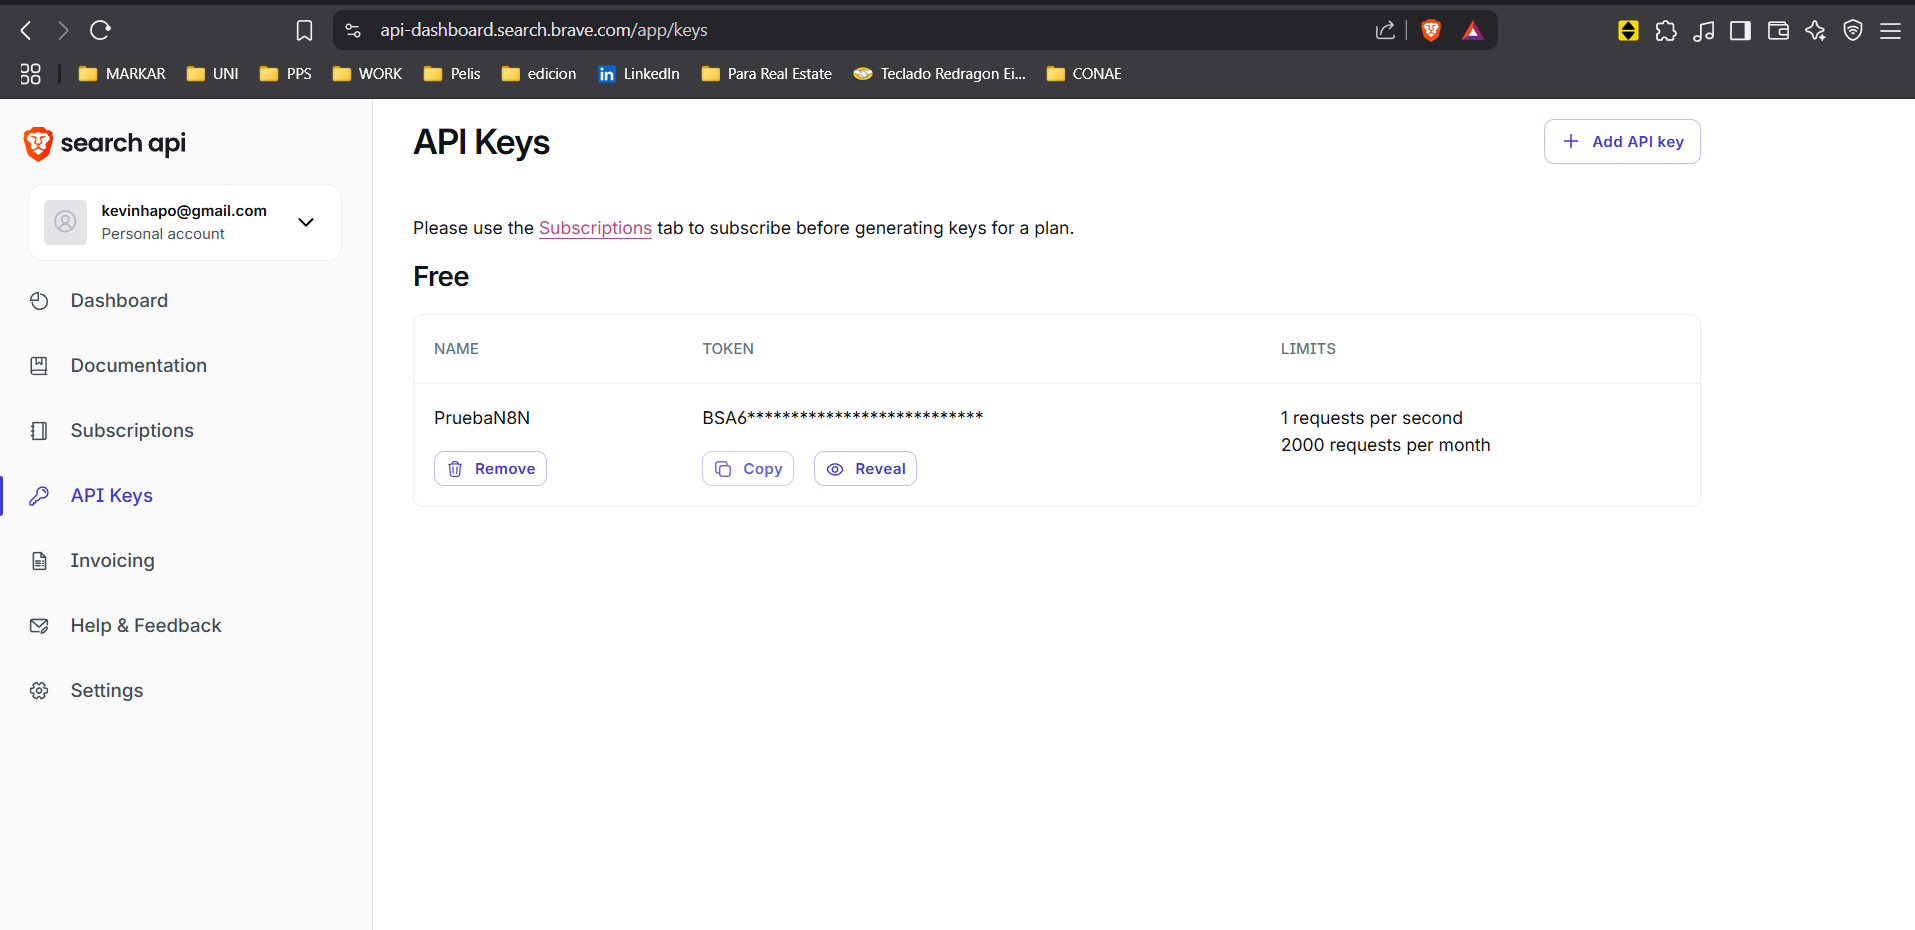The width and height of the screenshot is (1915, 930).
Task: Open Brave Rewards triangle icon
Action: pos(1472,31)
